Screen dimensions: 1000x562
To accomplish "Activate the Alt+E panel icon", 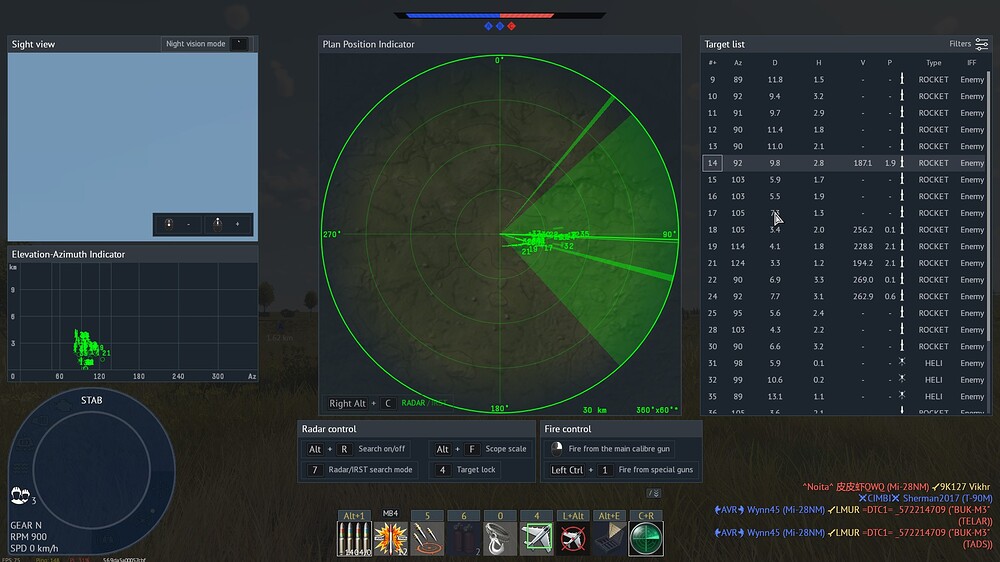I will 609,538.
